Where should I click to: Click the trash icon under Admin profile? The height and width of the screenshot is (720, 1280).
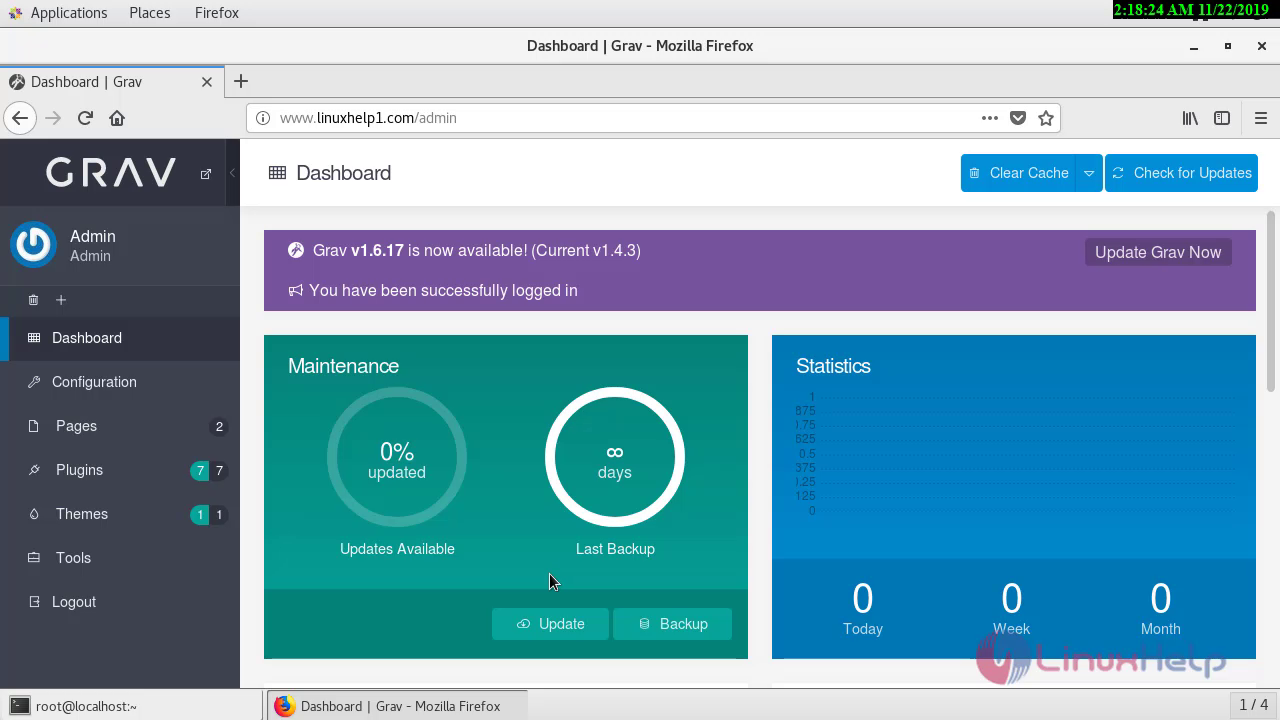click(33, 300)
